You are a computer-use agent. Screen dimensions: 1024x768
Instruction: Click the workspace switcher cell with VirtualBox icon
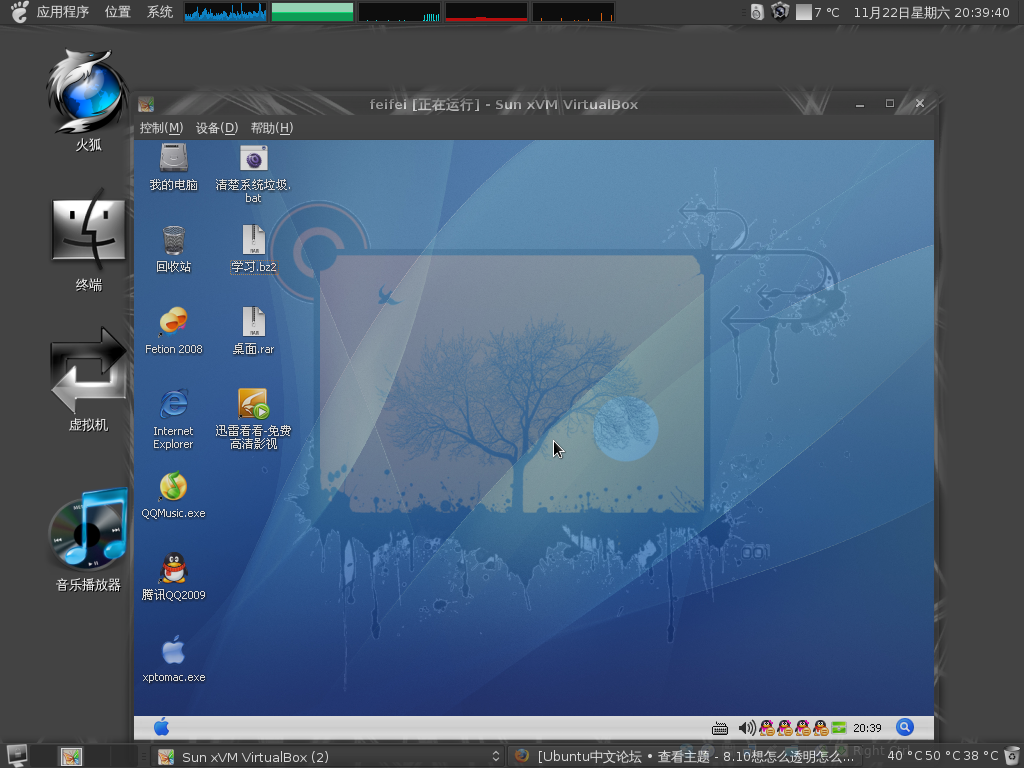(72, 756)
